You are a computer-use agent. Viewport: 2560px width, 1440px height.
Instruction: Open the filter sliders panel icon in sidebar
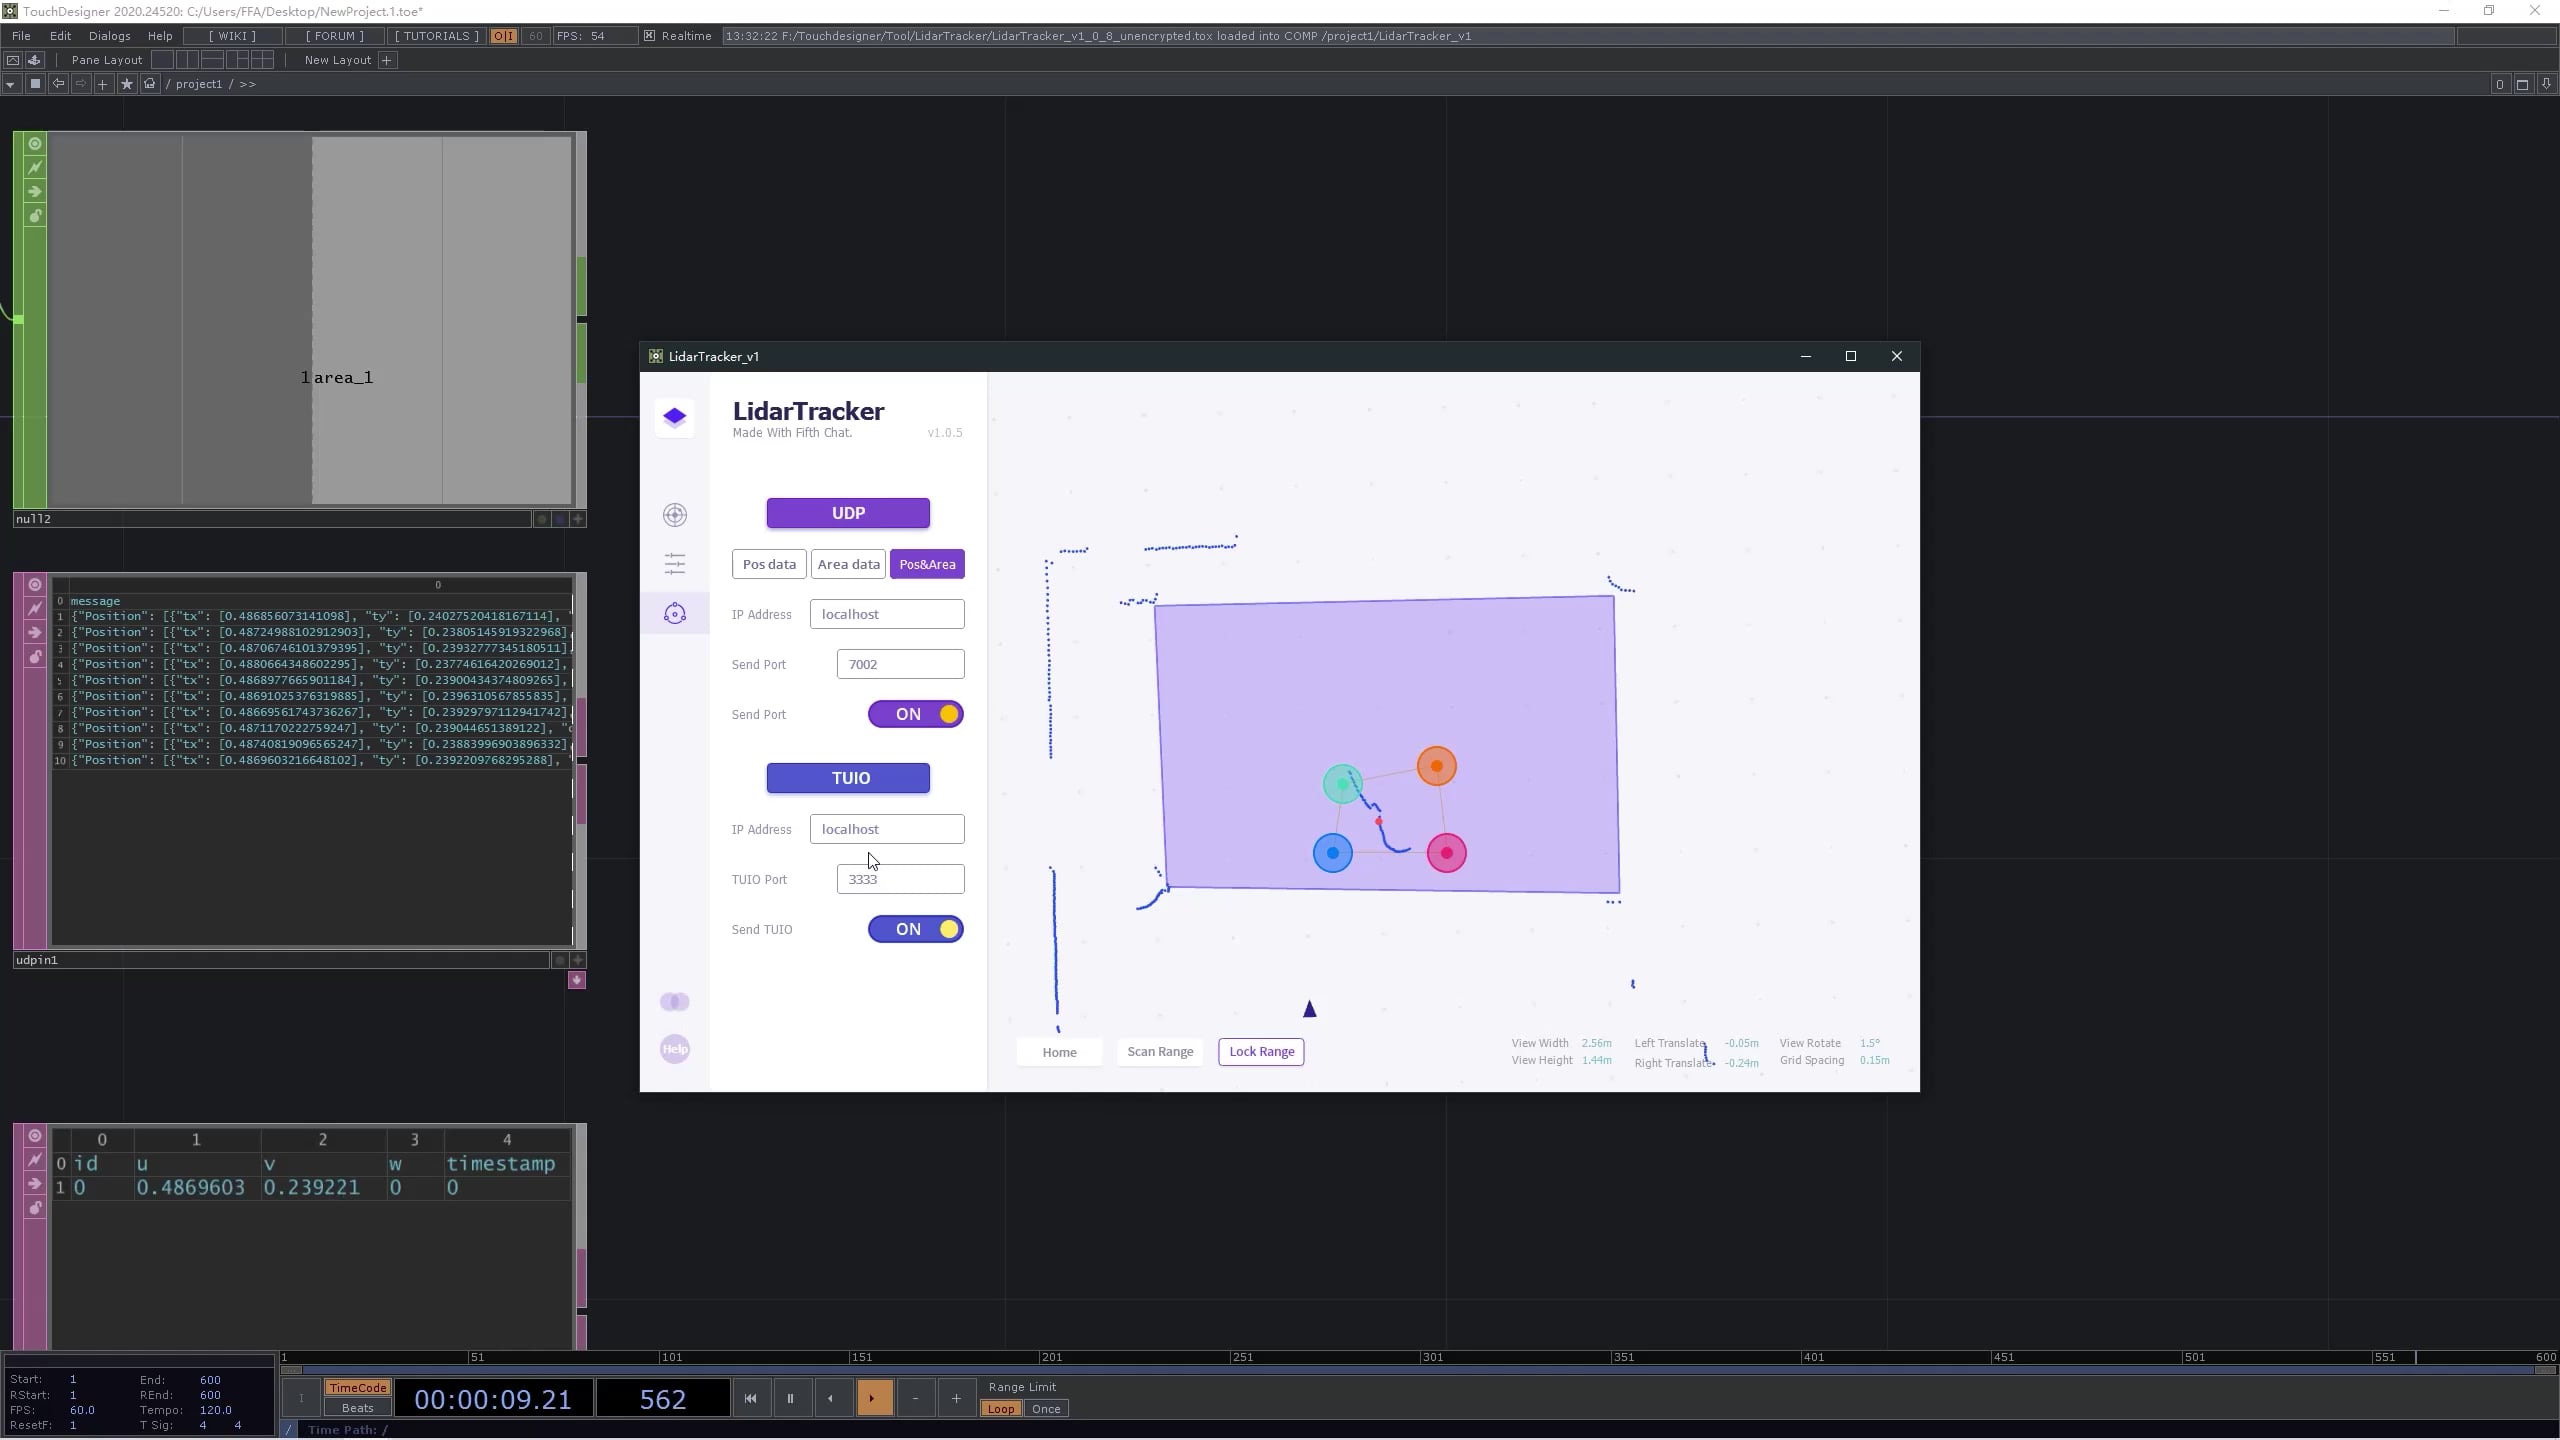[x=674, y=563]
